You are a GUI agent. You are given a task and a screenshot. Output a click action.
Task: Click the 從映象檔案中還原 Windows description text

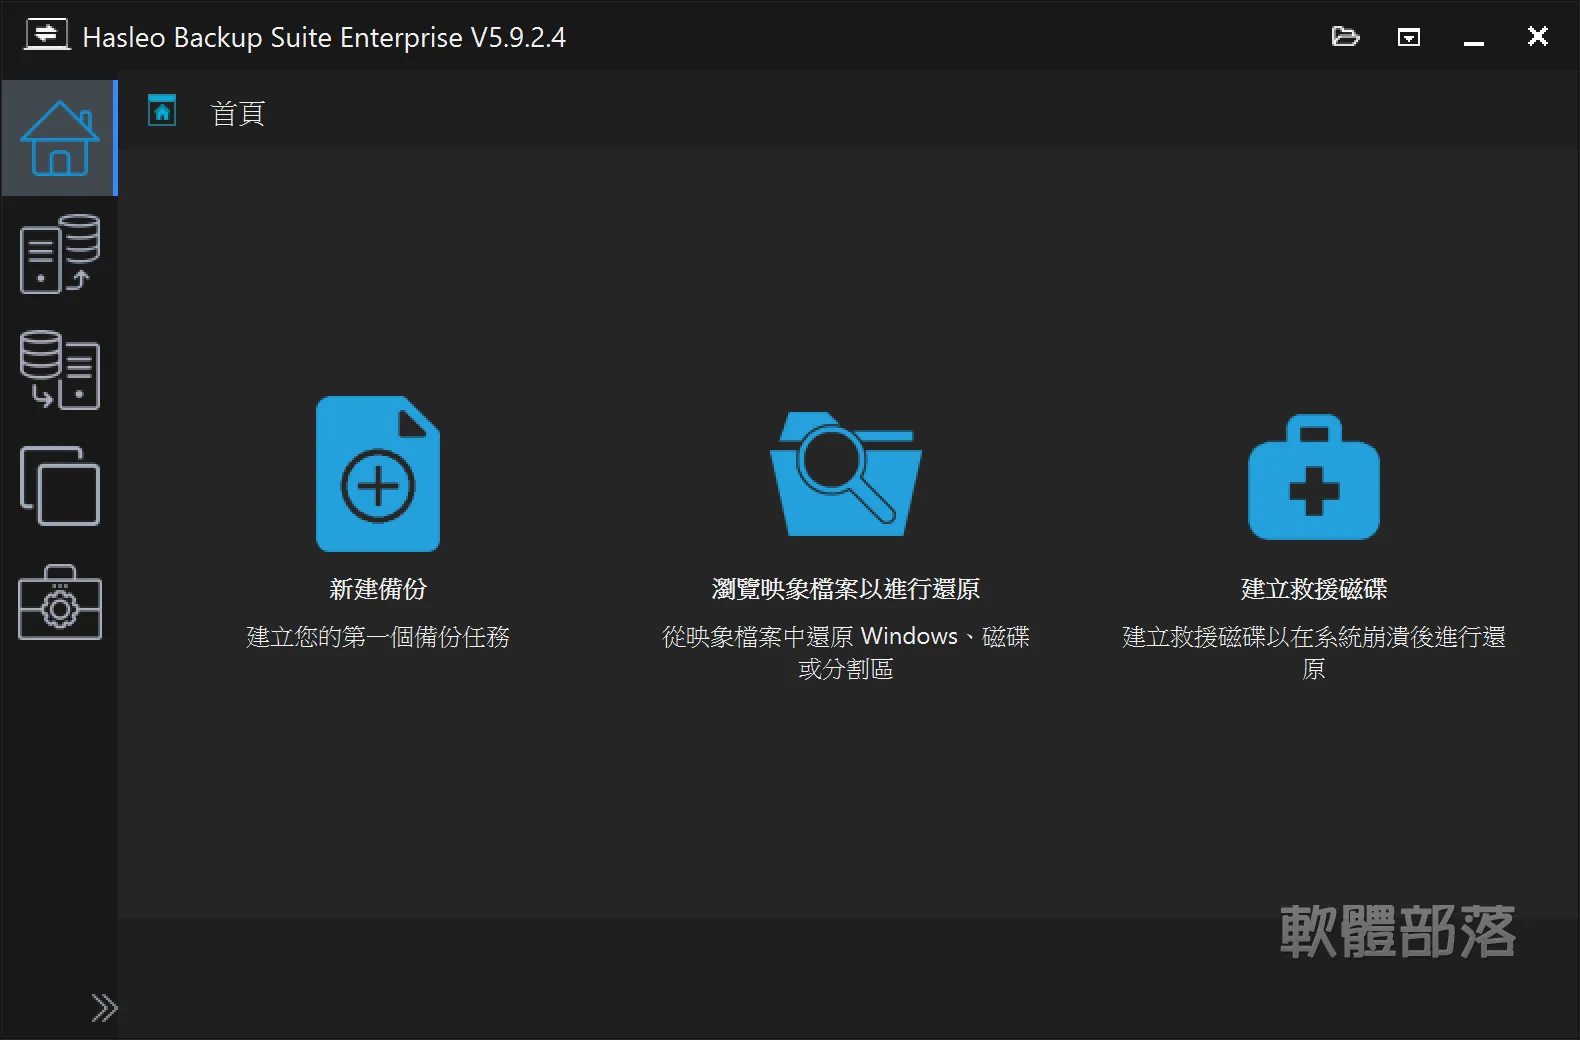(x=846, y=652)
